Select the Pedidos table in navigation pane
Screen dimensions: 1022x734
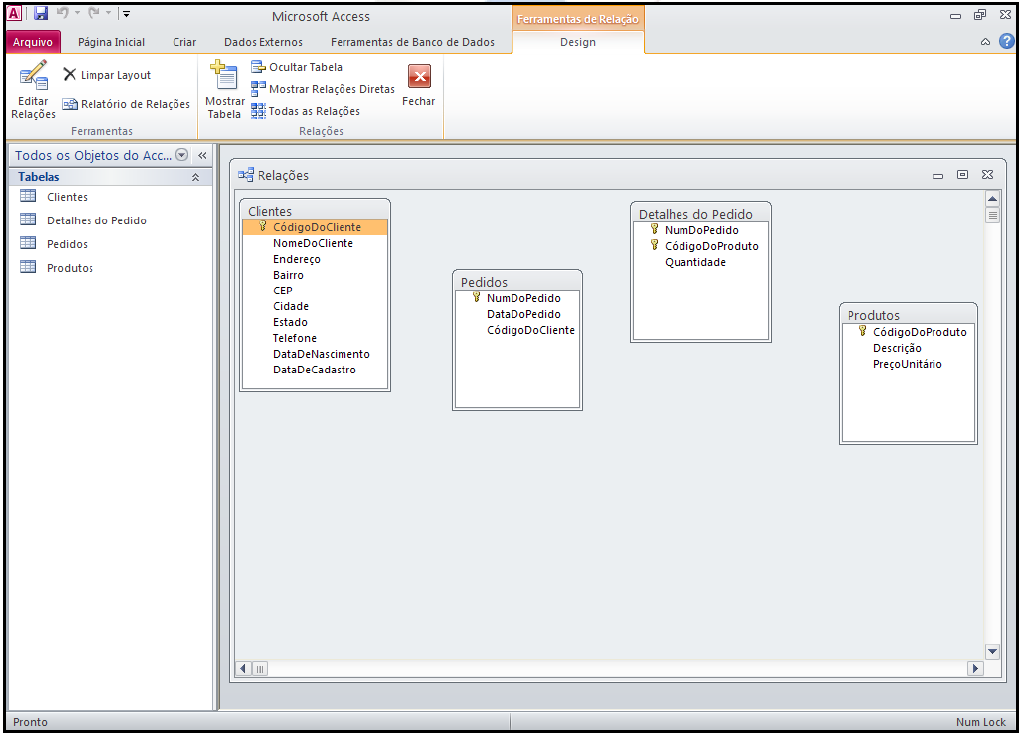(67, 244)
